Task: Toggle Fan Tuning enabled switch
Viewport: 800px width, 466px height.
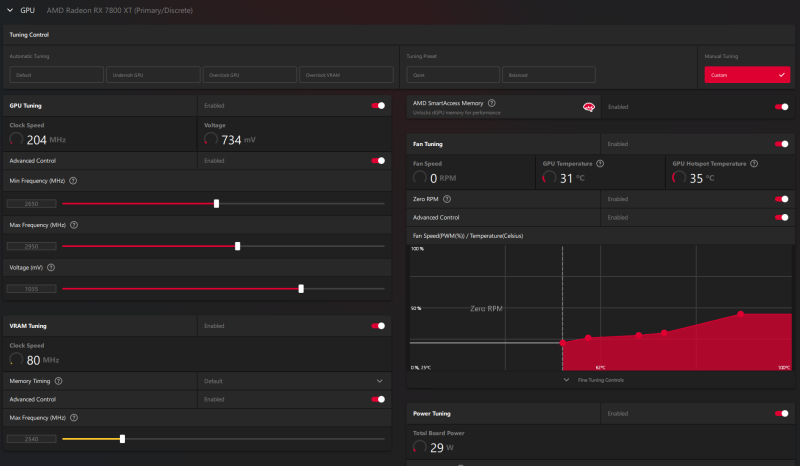Action: click(x=782, y=144)
